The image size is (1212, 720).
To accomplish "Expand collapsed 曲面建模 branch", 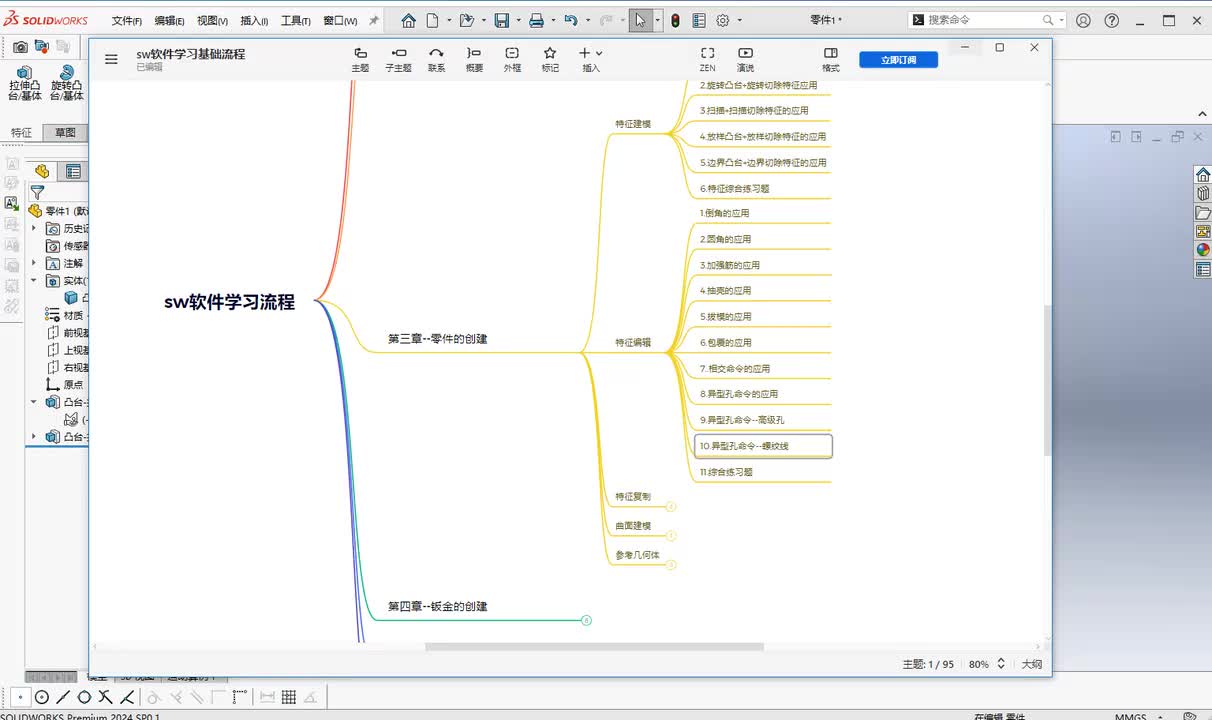I will point(671,536).
